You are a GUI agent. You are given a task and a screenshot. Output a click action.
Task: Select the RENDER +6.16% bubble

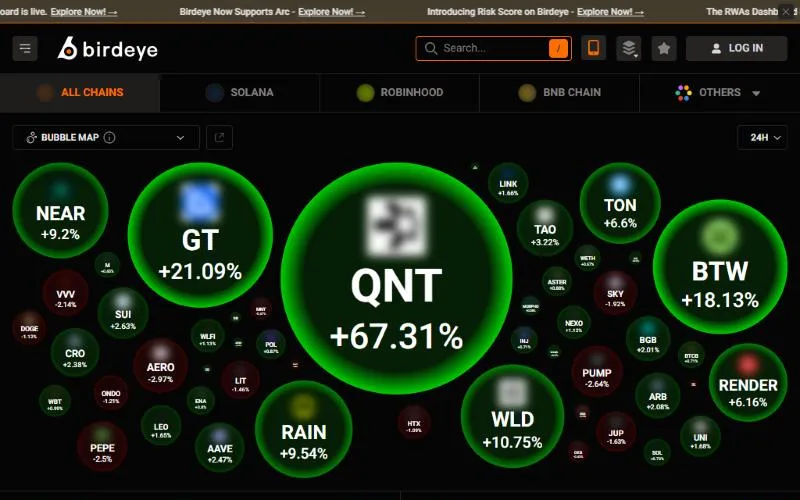(x=748, y=383)
